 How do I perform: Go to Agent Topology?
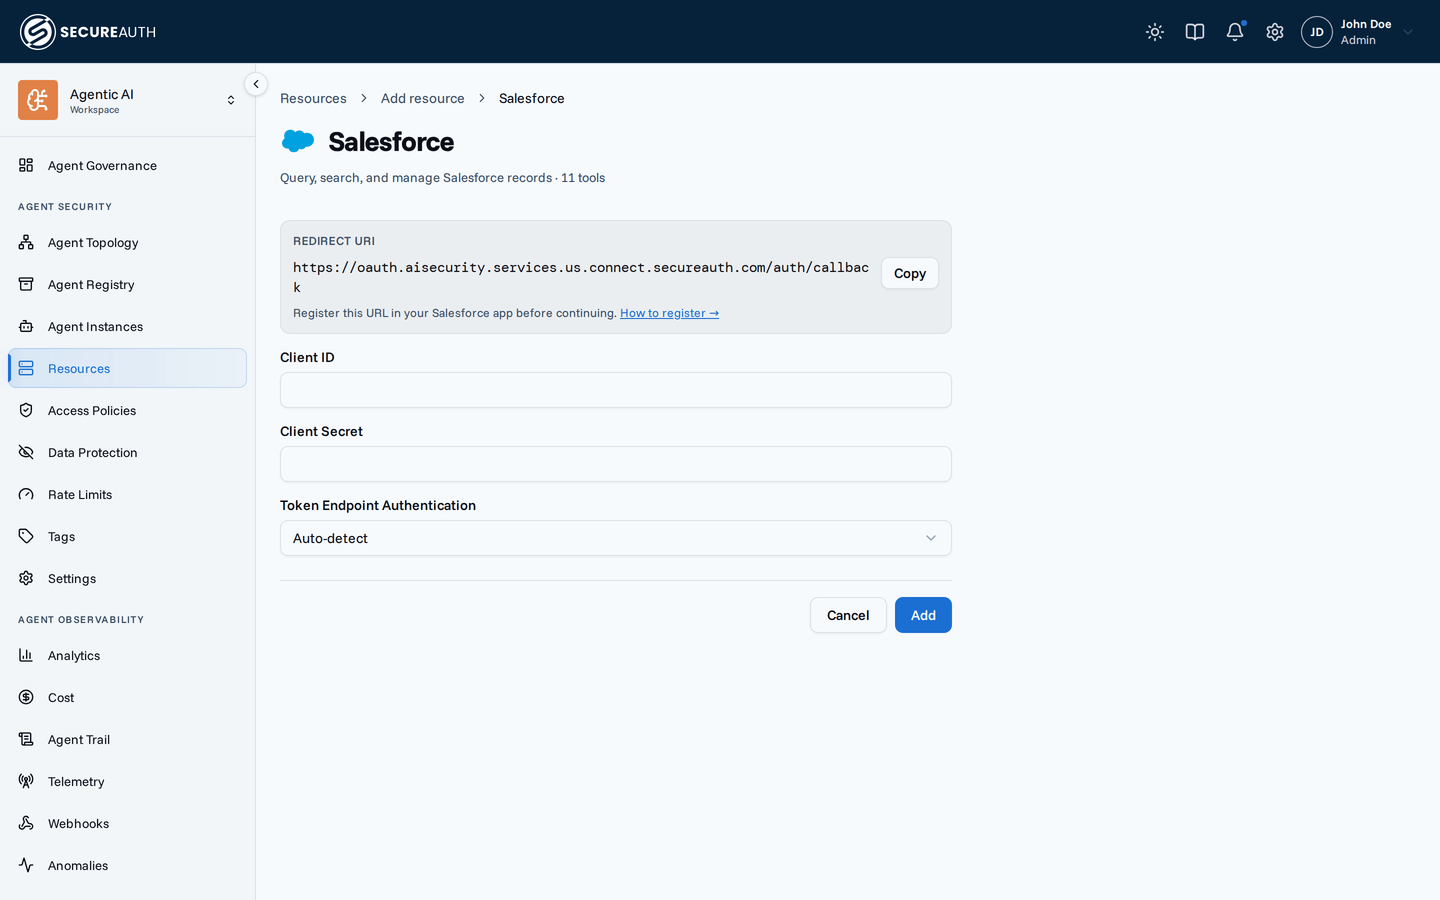point(127,242)
